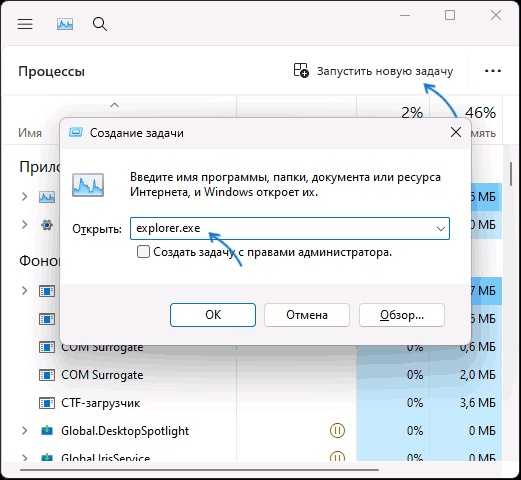Viewport: 521px width, 480px height.
Task: Click the Task Manager performance graph icon
Action: pyautogui.click(x=65, y=24)
